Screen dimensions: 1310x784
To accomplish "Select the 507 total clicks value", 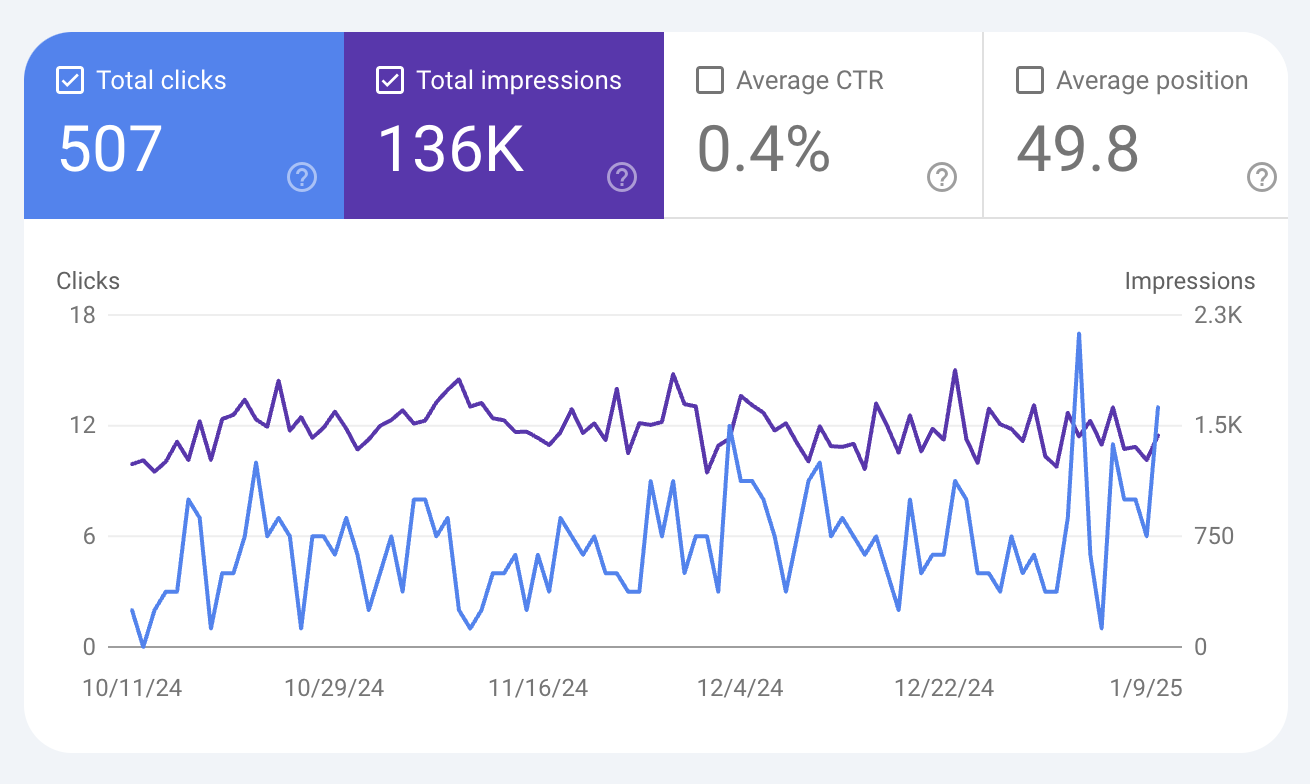I will point(110,149).
